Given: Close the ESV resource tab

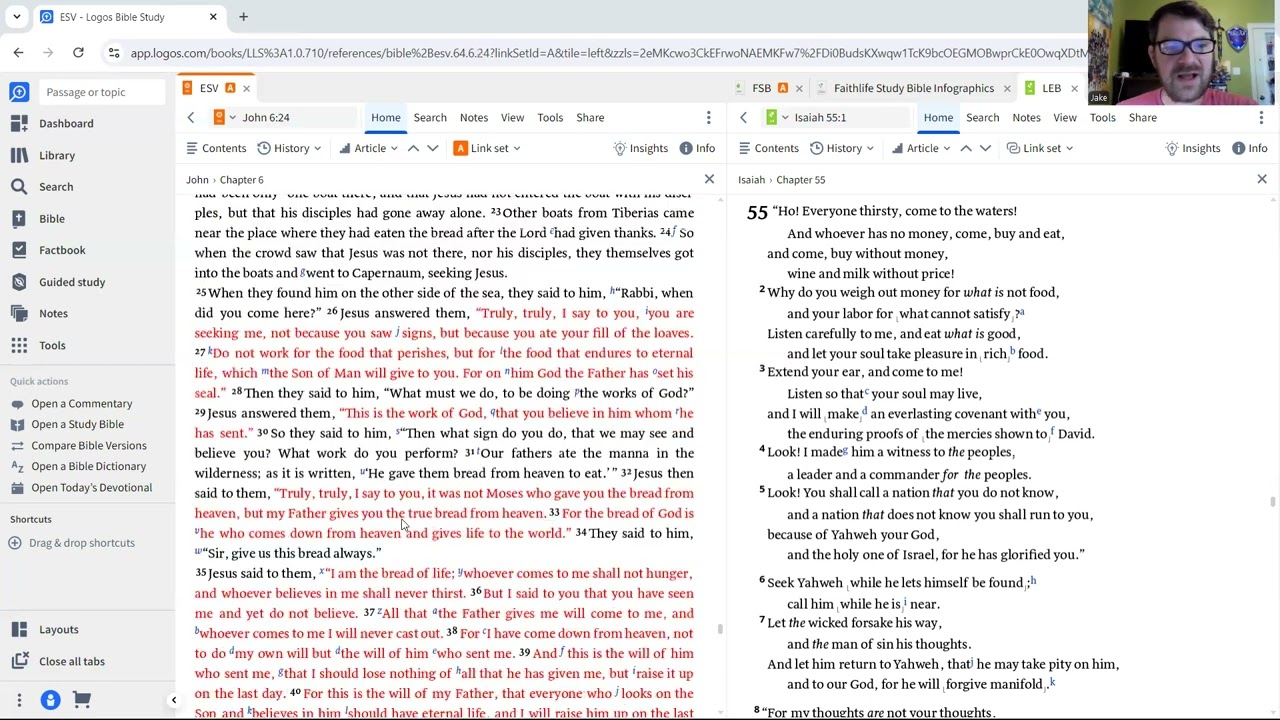Looking at the screenshot, I should click(x=246, y=89).
